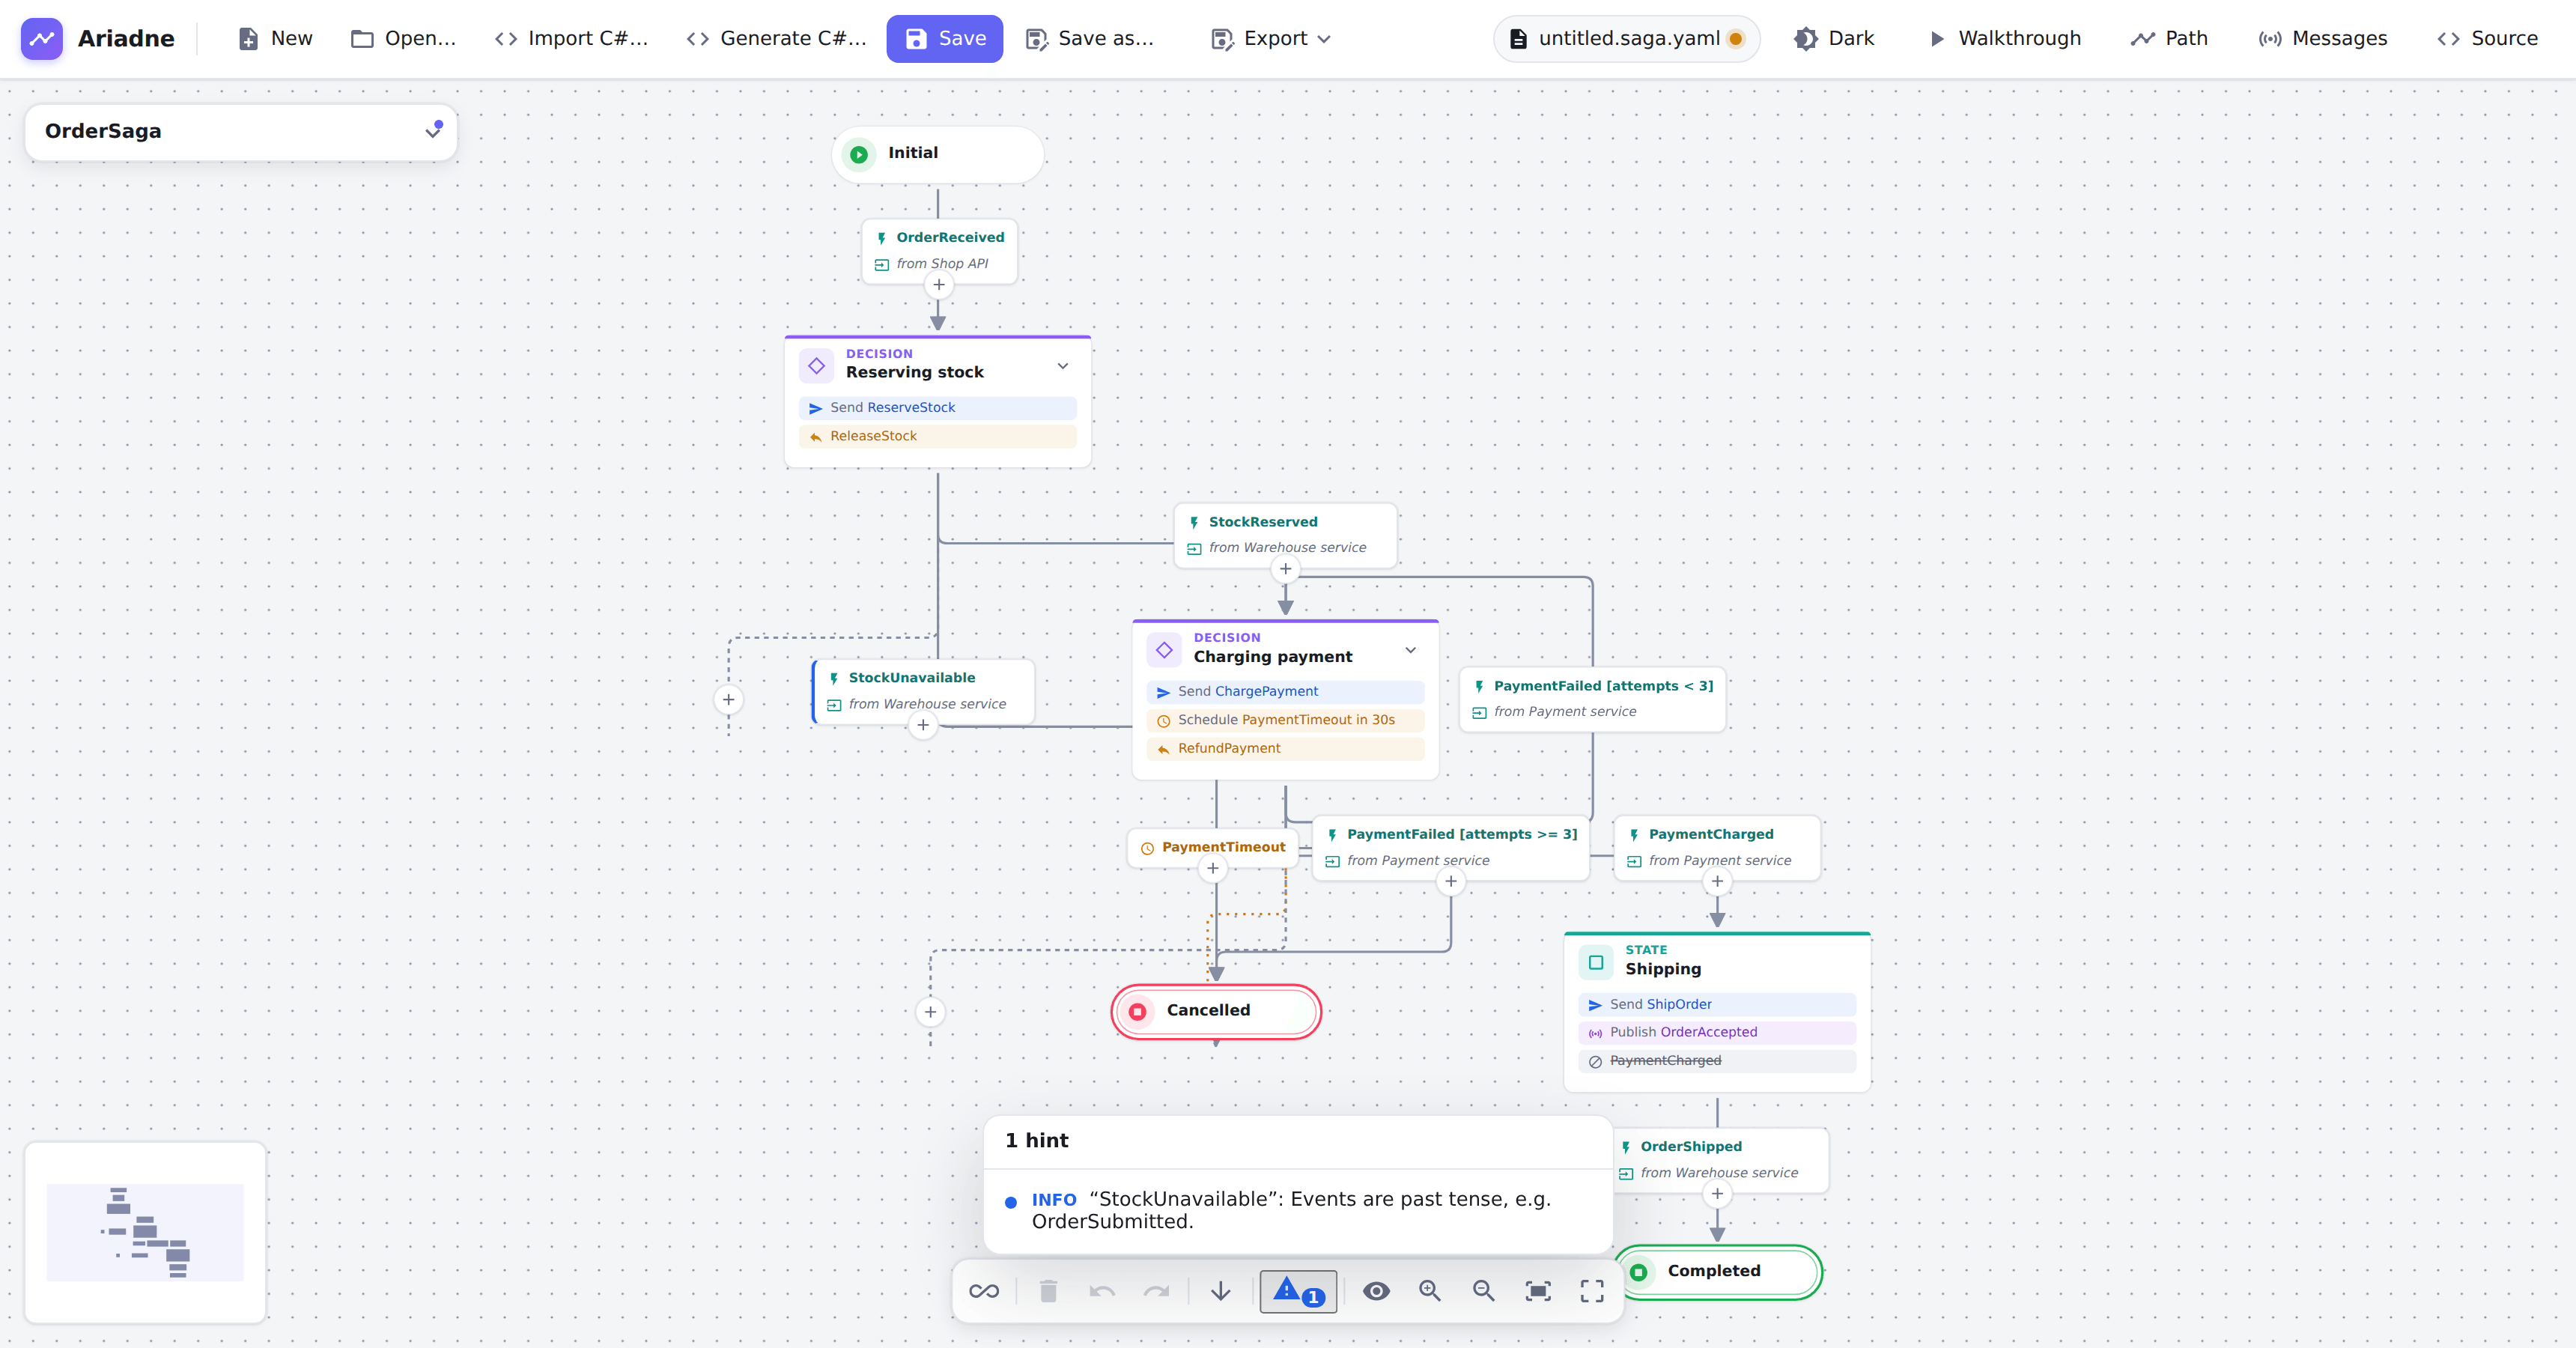Click the zoom out magnifier icon

(x=1484, y=1291)
